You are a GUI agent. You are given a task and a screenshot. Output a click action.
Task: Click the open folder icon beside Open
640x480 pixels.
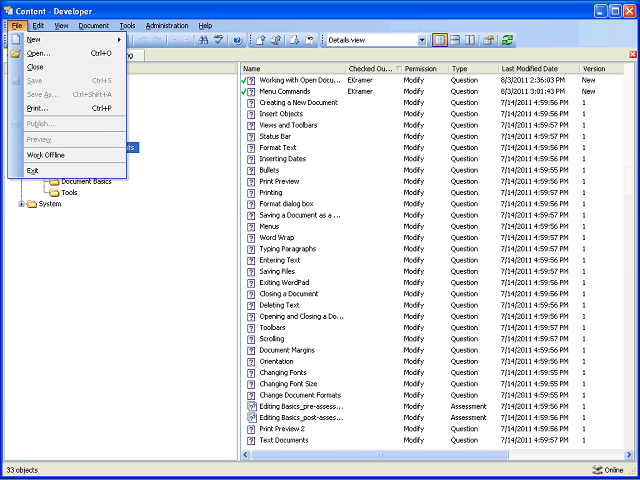click(x=16, y=53)
